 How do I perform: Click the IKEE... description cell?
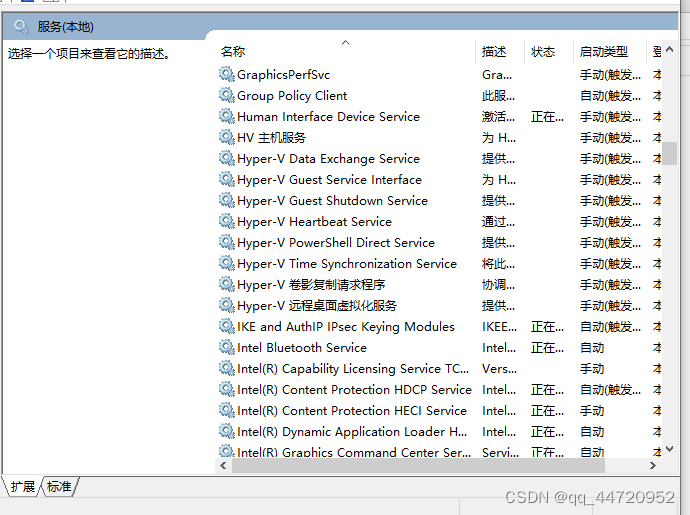[x=499, y=327]
